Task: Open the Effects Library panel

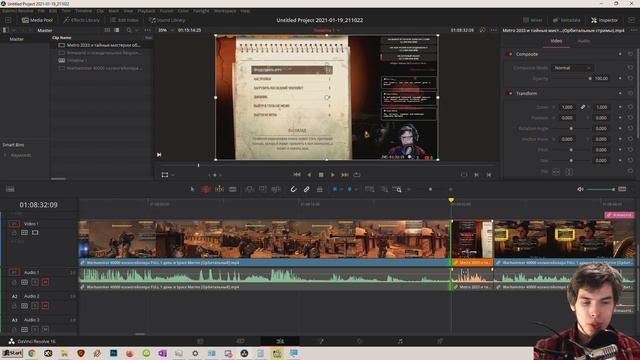Action: (x=82, y=20)
